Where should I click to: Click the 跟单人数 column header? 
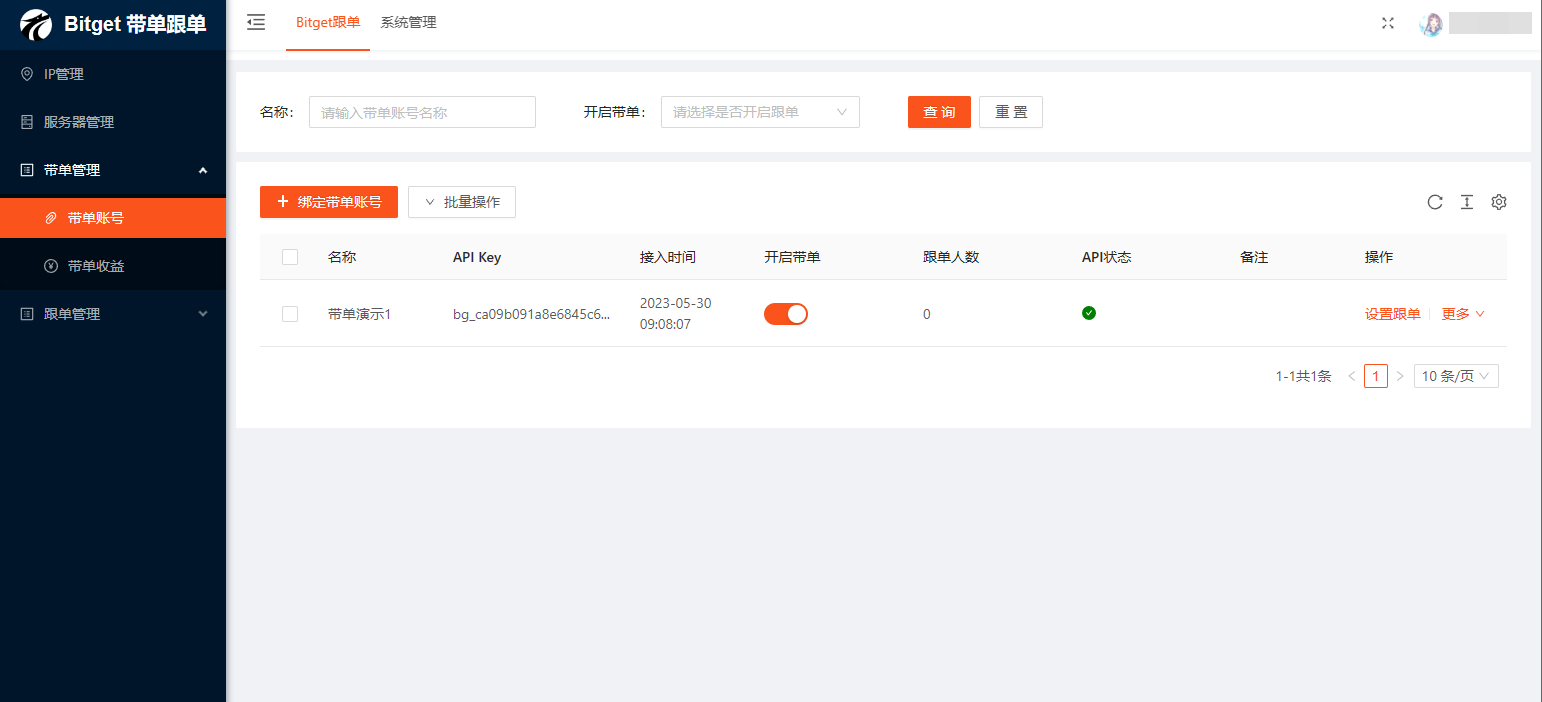(951, 257)
